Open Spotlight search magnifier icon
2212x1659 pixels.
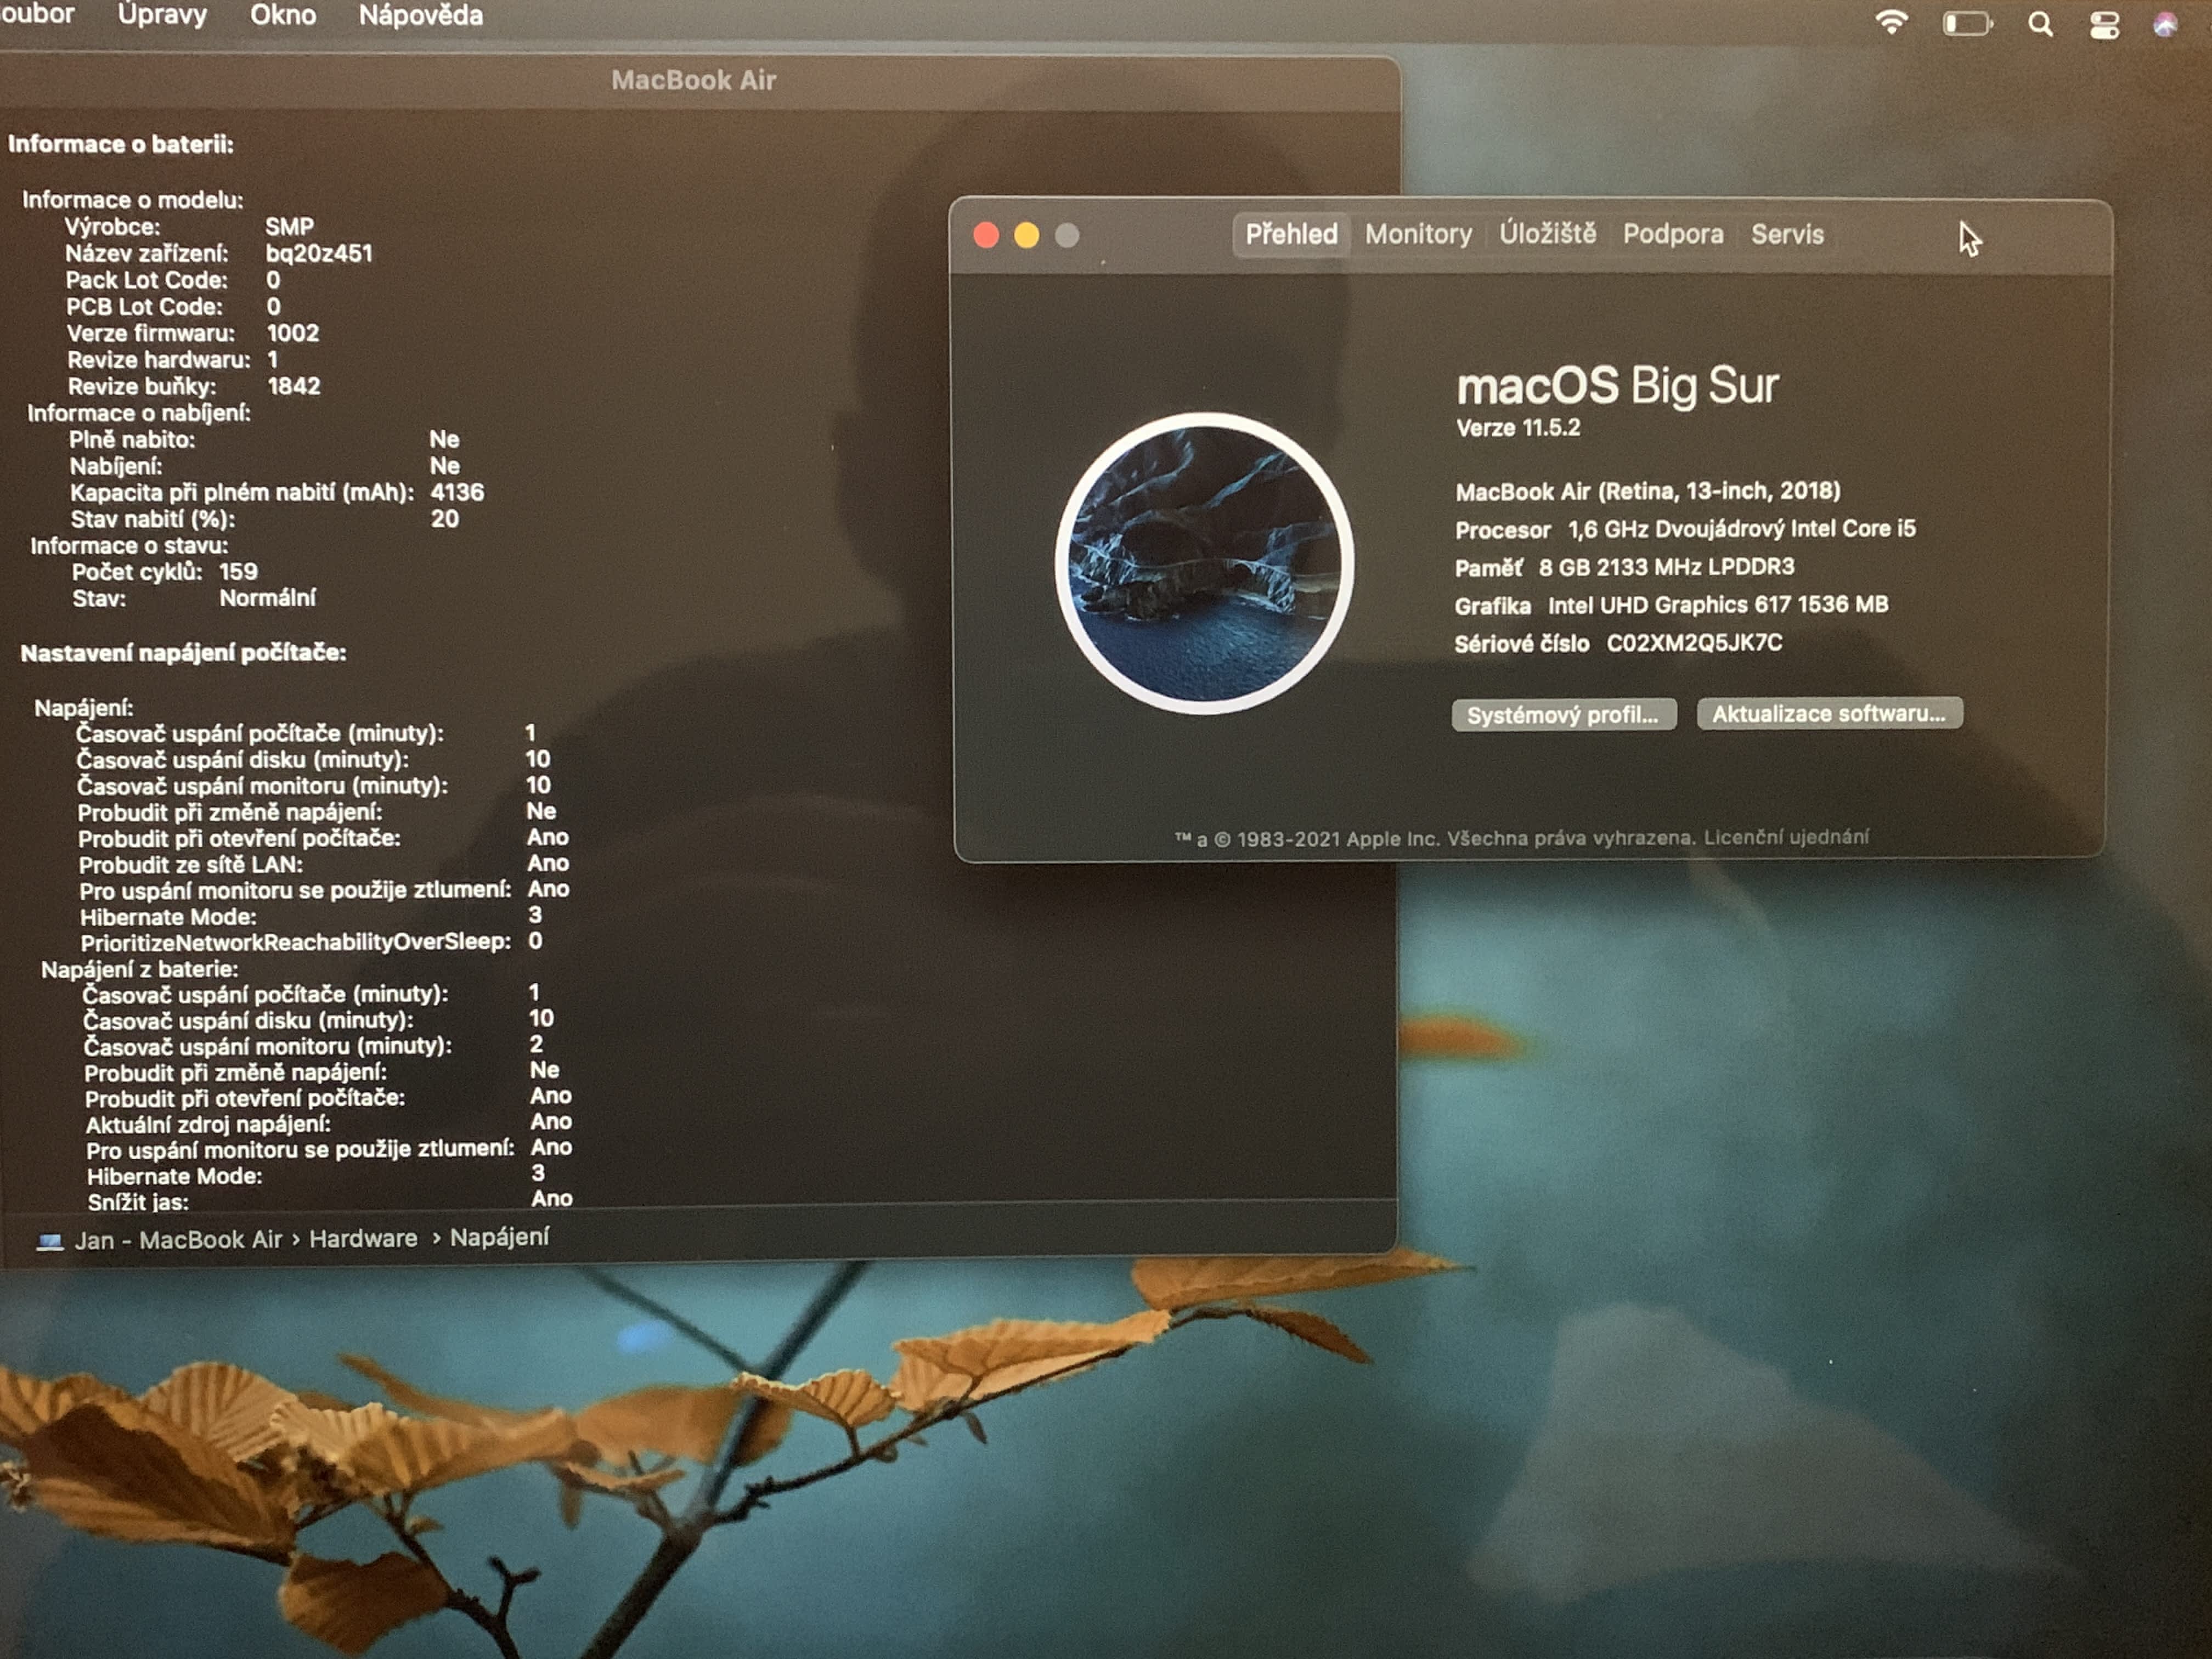click(2040, 24)
